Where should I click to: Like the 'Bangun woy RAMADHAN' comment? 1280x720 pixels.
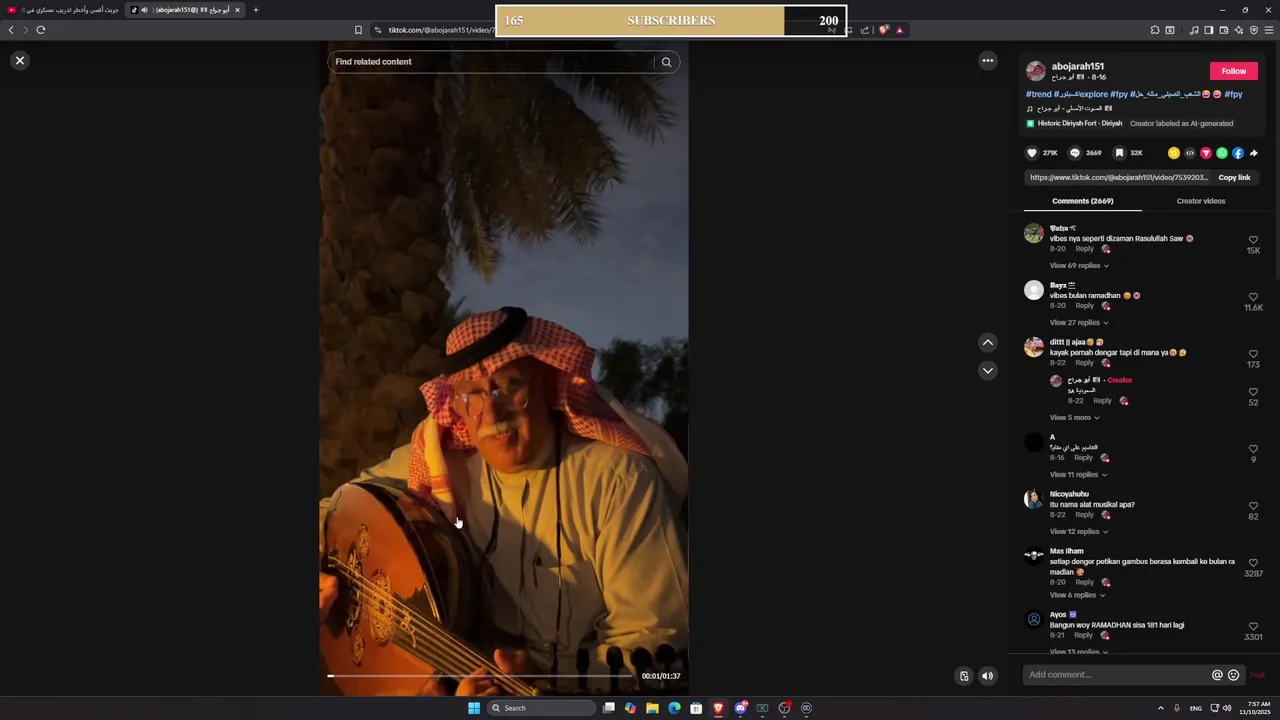coord(1253,626)
